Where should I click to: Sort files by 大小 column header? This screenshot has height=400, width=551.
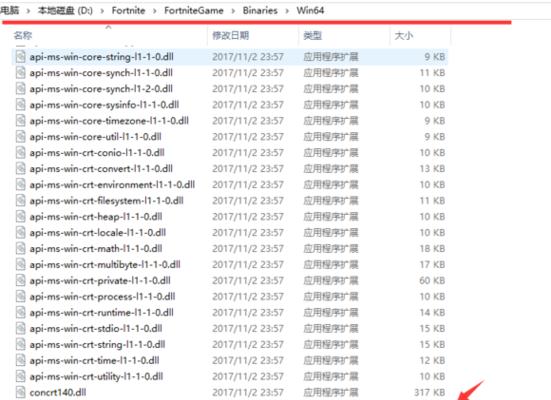point(404,36)
